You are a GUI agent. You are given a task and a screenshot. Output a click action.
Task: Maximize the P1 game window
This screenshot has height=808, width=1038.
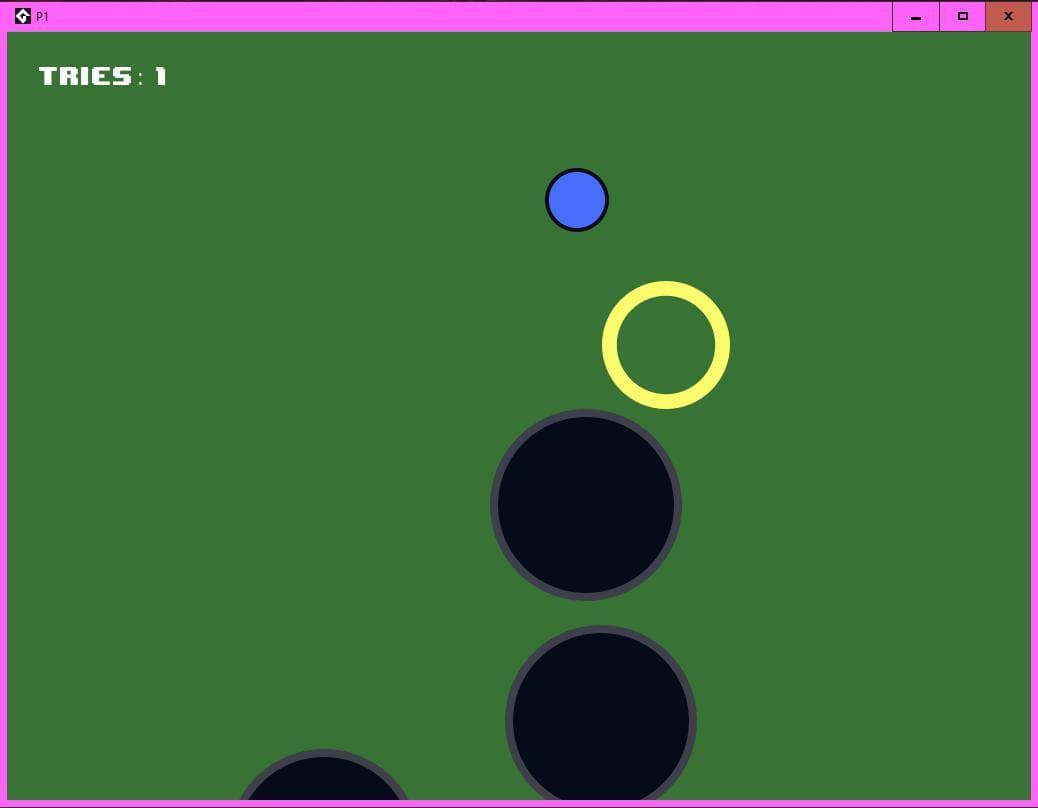coord(963,17)
